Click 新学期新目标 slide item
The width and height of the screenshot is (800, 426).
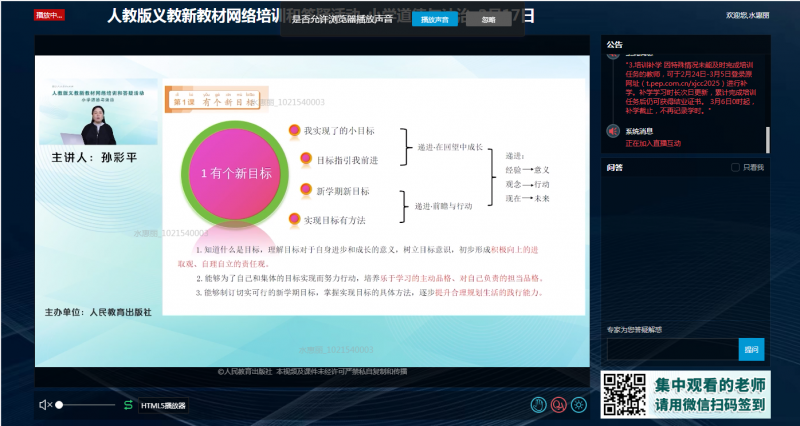[342, 191]
